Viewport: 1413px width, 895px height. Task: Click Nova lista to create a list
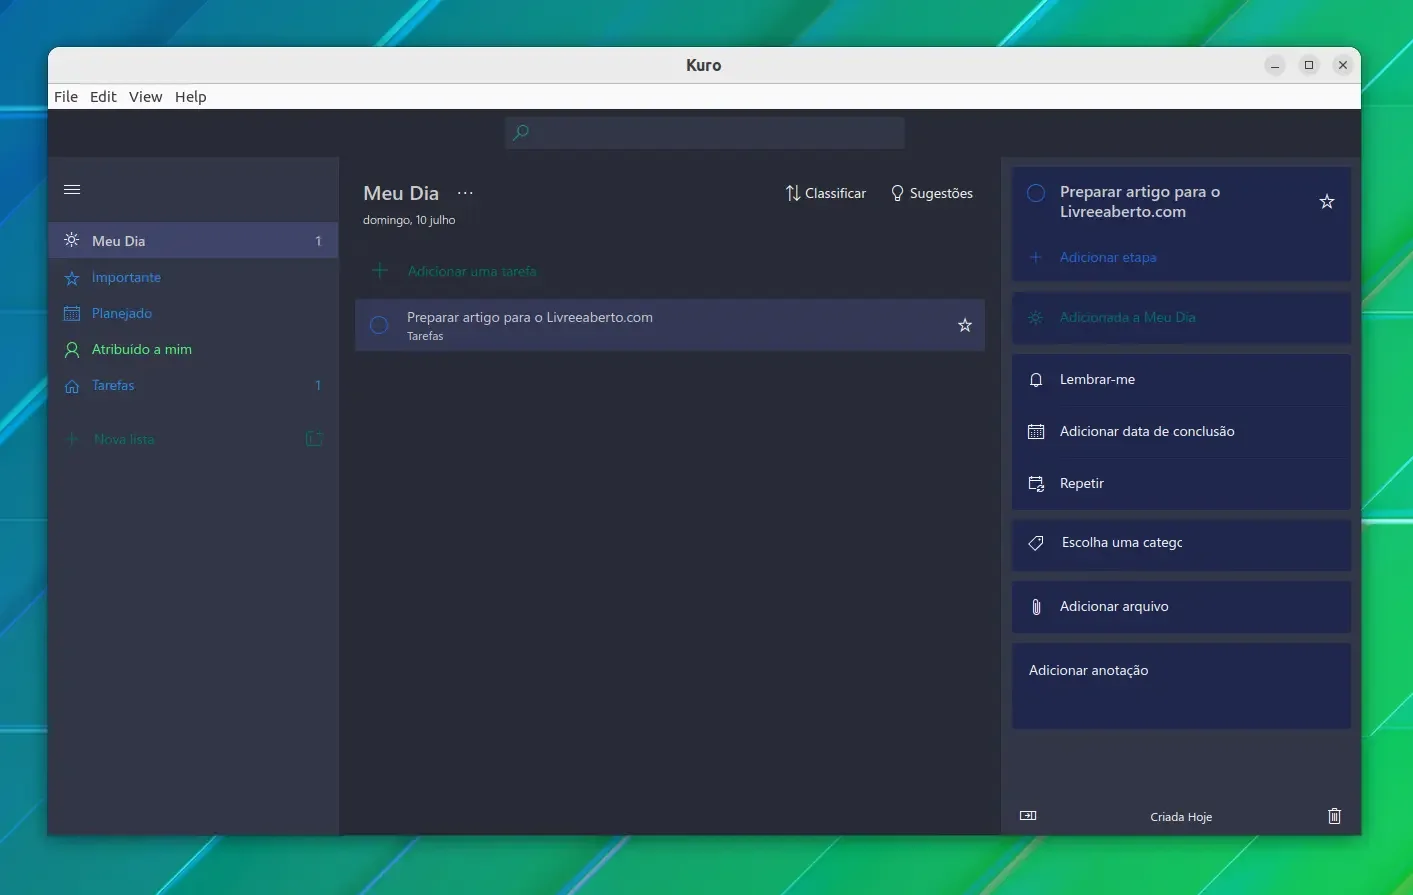[x=124, y=439]
